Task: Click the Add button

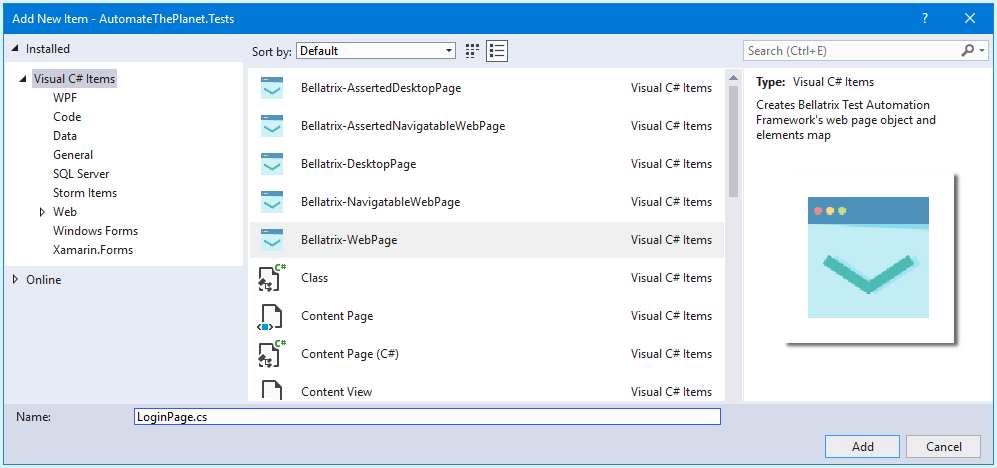Action: point(862,446)
